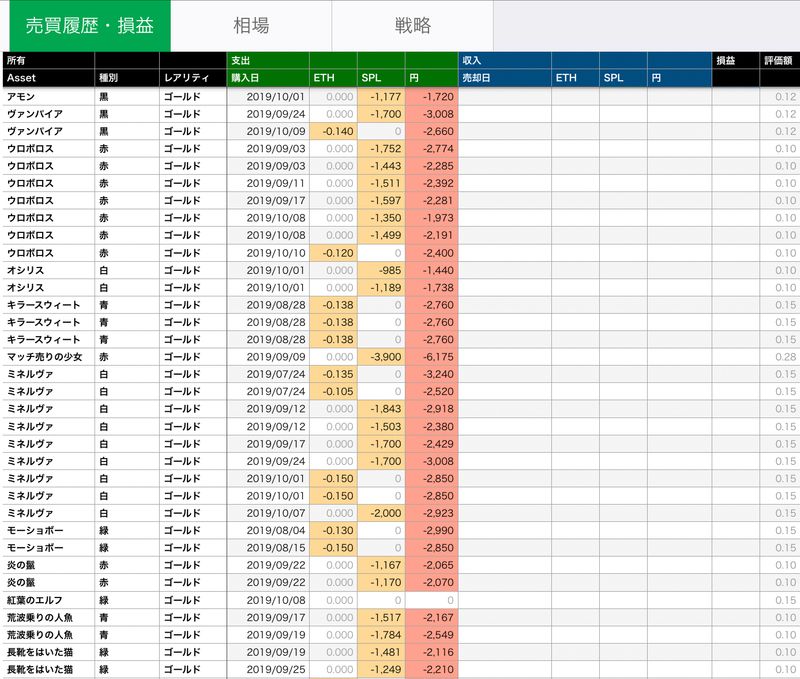Click the purchase date 2019/10/09 cell
Image resolution: width=800 pixels, height=679 pixels.
coord(267,132)
